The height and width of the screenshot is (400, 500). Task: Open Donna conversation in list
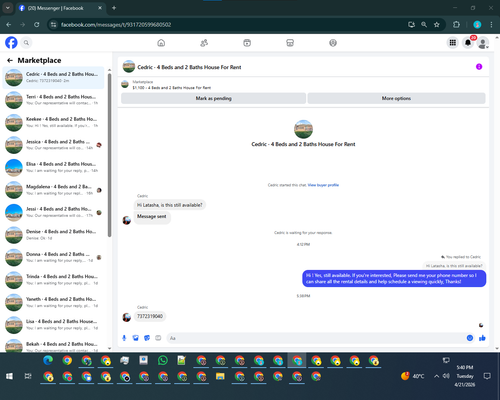53,257
